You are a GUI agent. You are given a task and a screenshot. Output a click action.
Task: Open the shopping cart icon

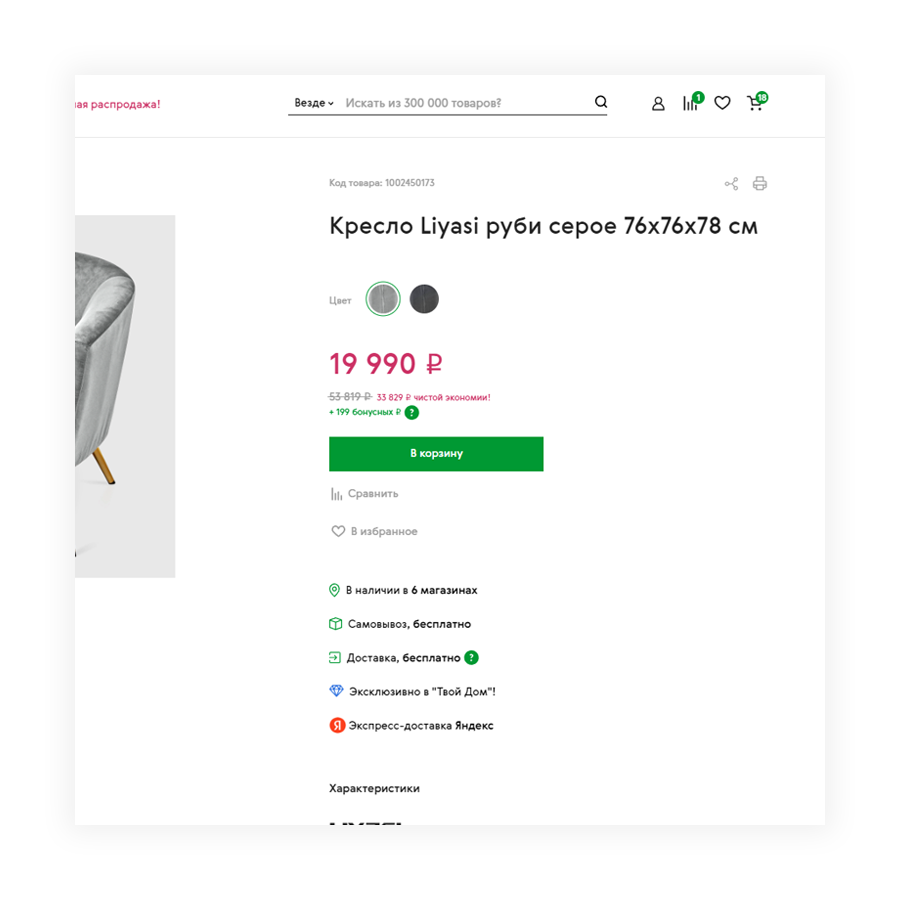(755, 103)
